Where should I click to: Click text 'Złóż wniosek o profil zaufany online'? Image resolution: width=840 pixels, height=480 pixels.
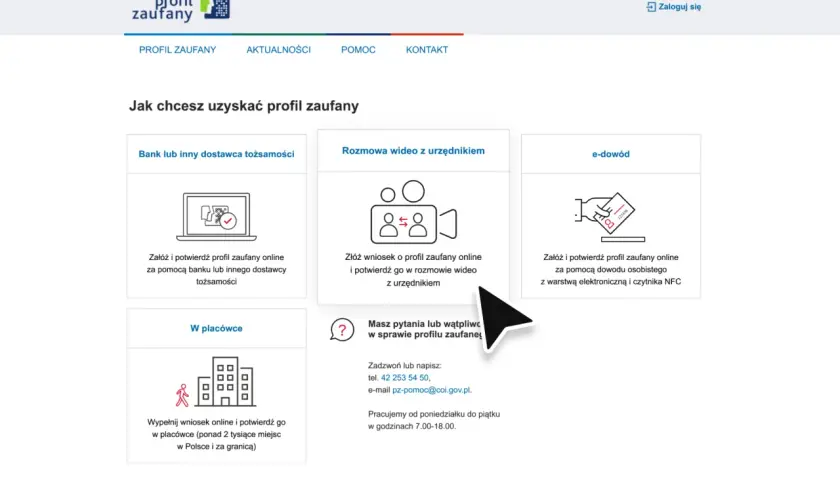413,257
